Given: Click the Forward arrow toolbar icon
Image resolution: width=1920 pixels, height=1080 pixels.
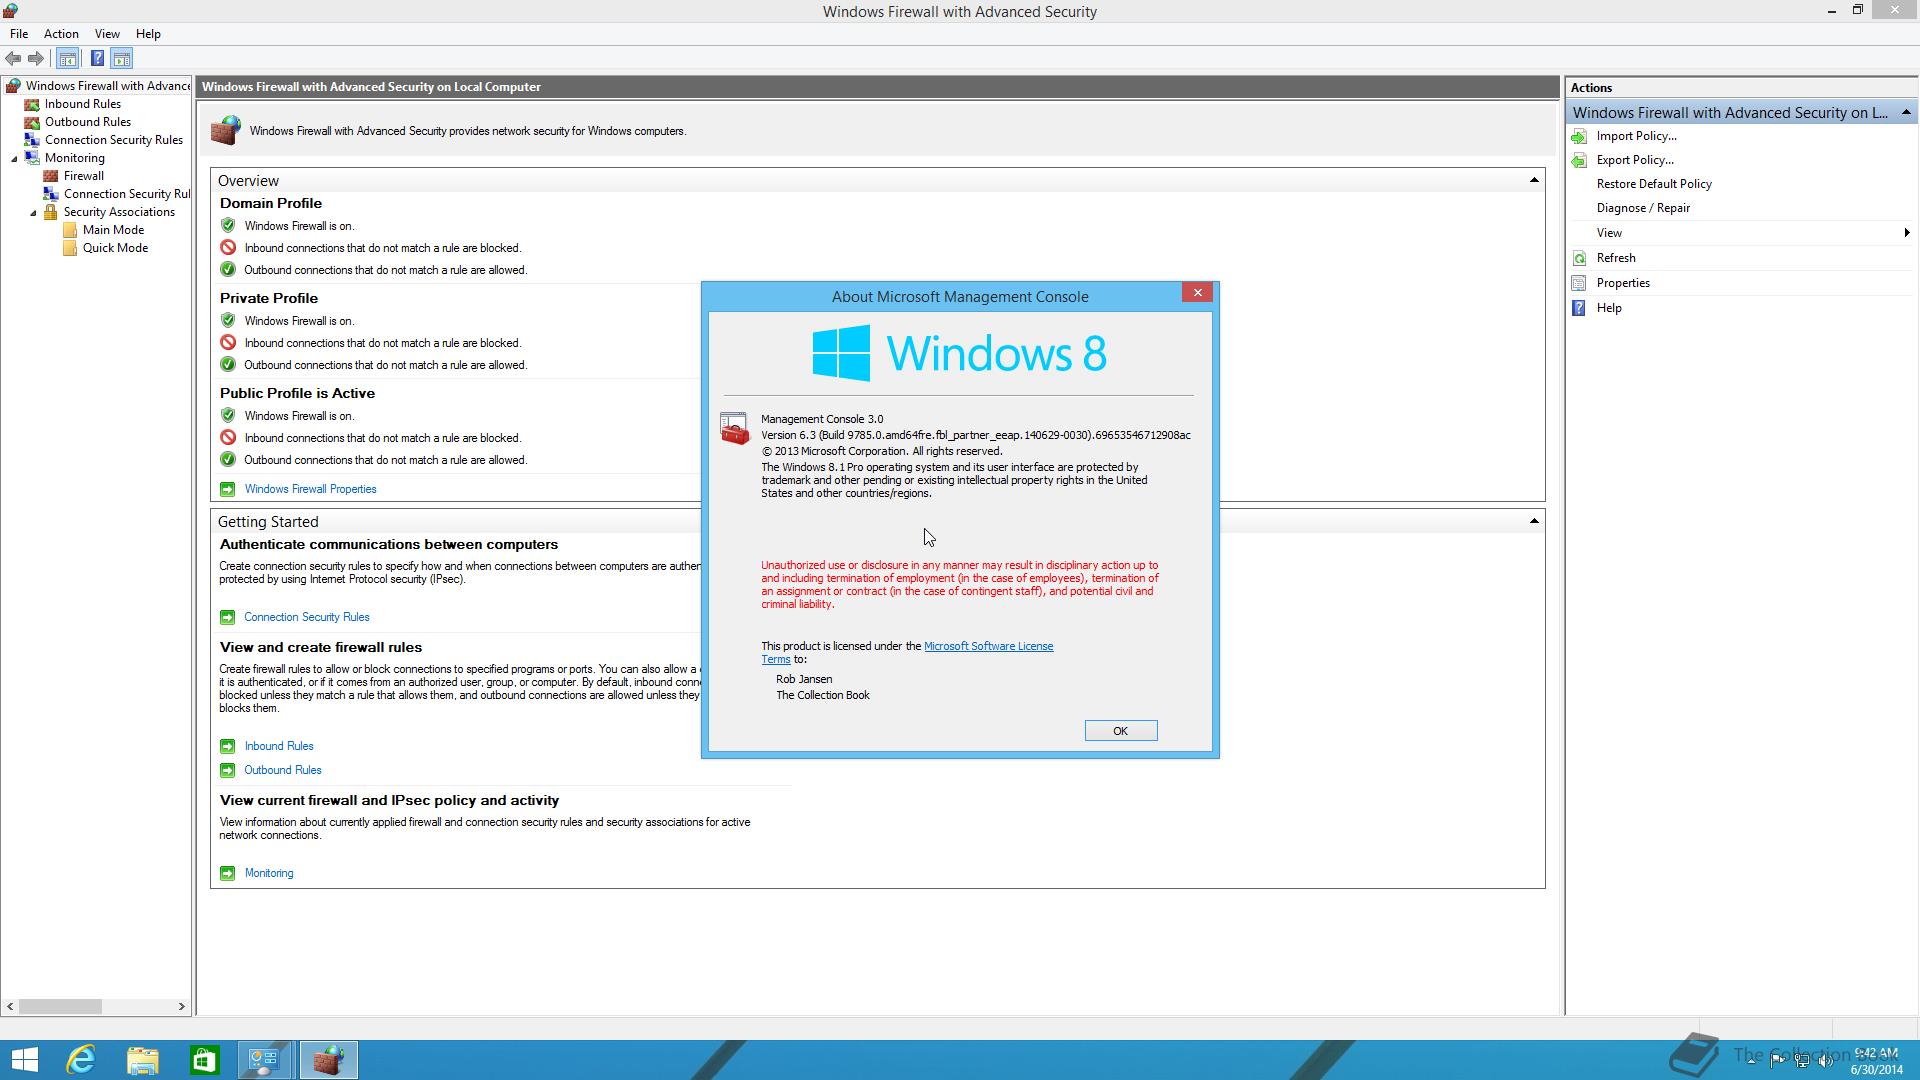Looking at the screenshot, I should pyautogui.click(x=36, y=59).
